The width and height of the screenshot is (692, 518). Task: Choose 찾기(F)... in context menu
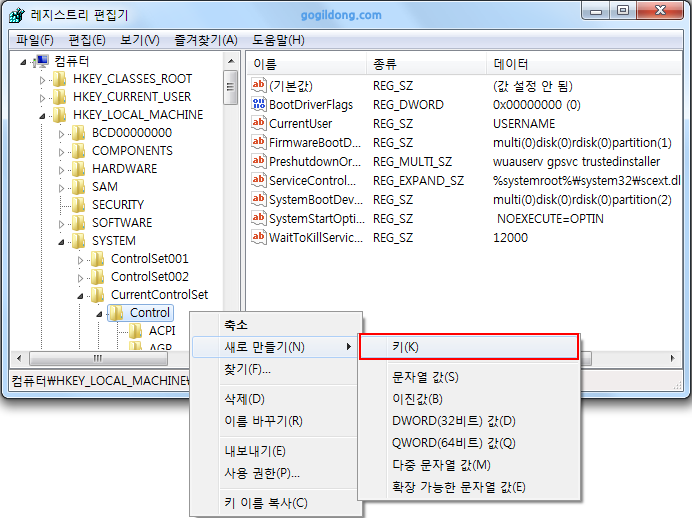click(275, 369)
